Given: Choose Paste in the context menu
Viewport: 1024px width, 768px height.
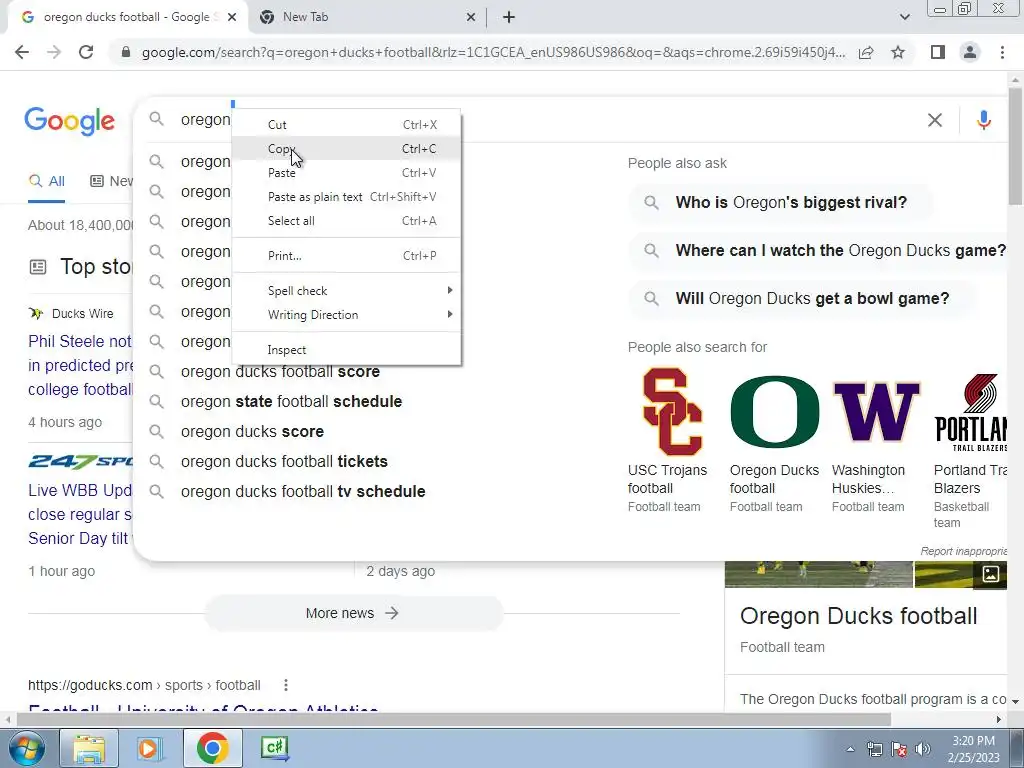Looking at the screenshot, I should (346, 172).
